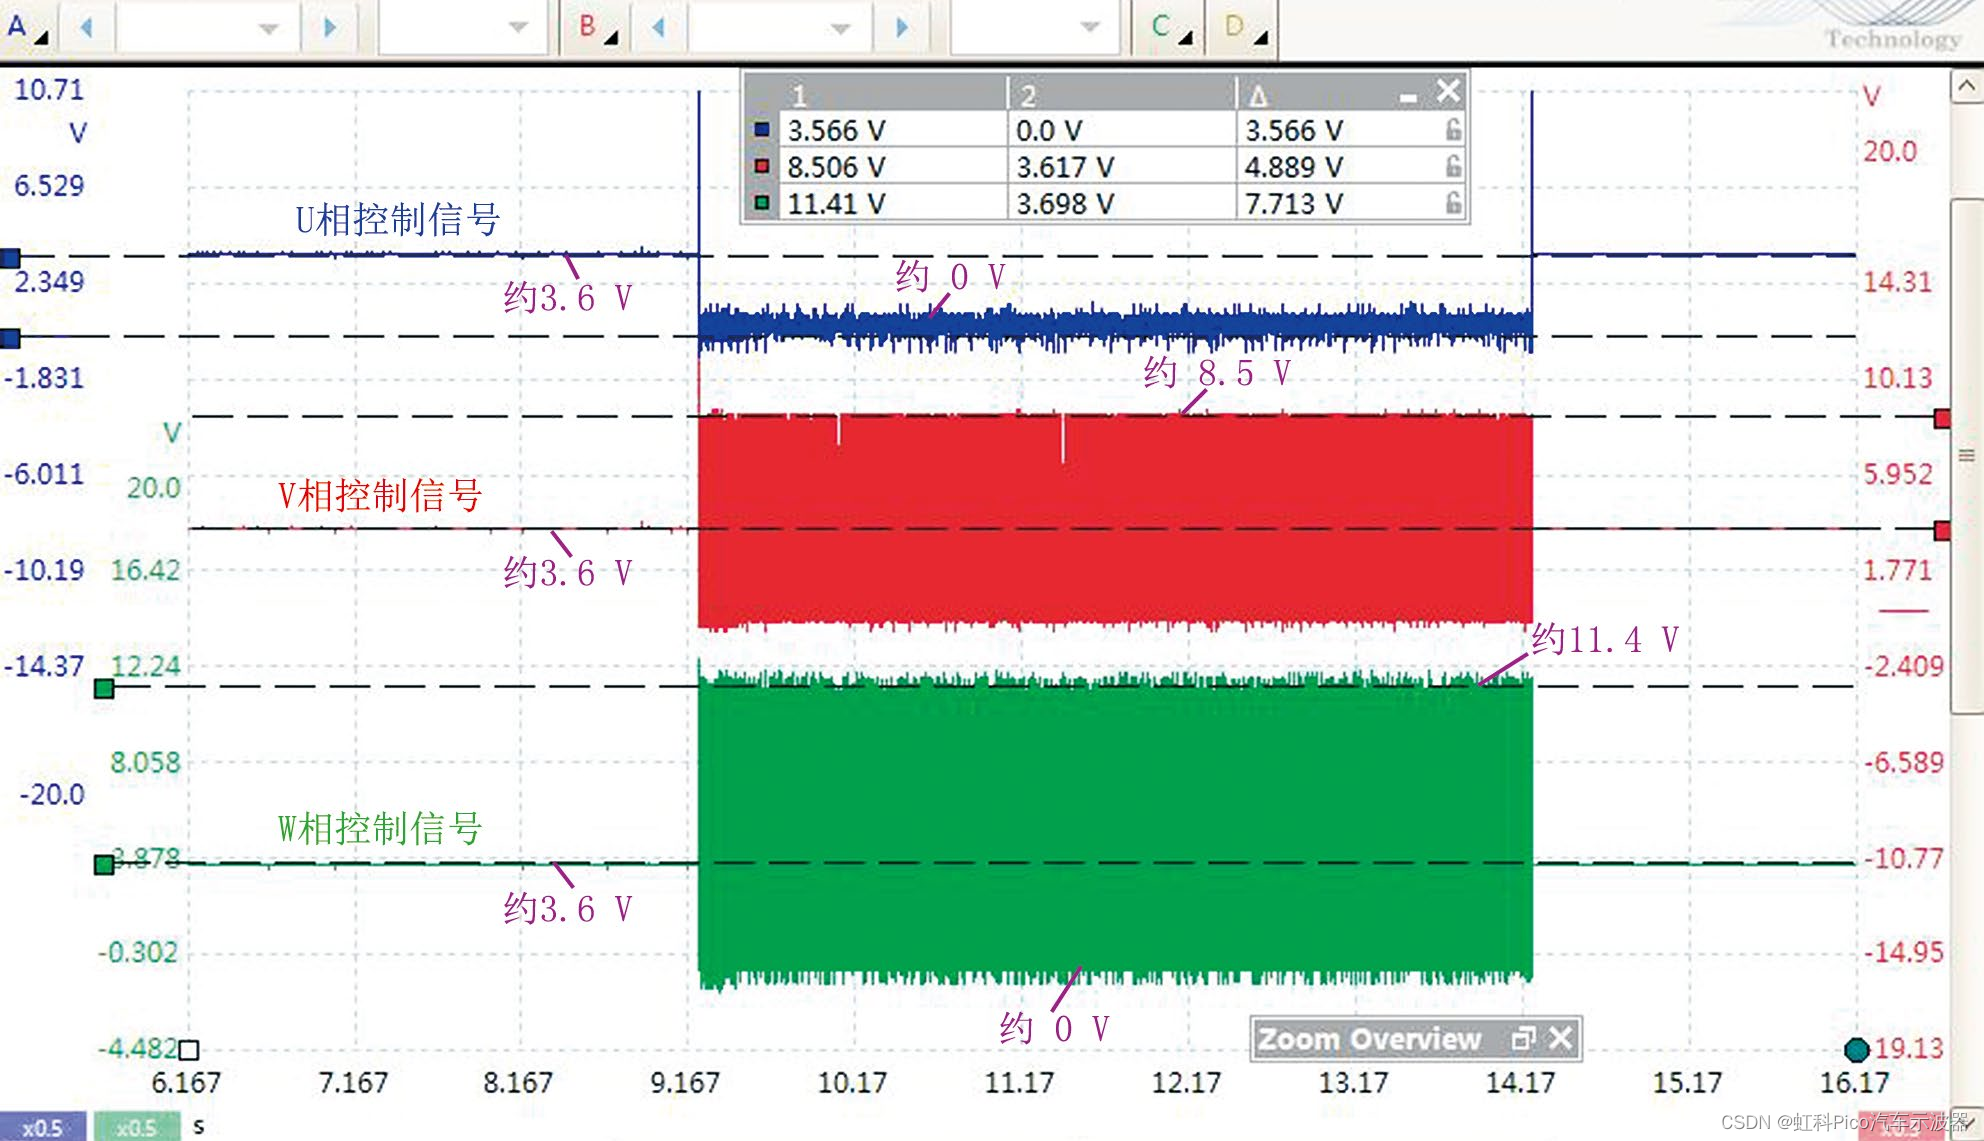The image size is (1984, 1141).
Task: Minimize the ruler legend panel
Action: (x=1408, y=96)
